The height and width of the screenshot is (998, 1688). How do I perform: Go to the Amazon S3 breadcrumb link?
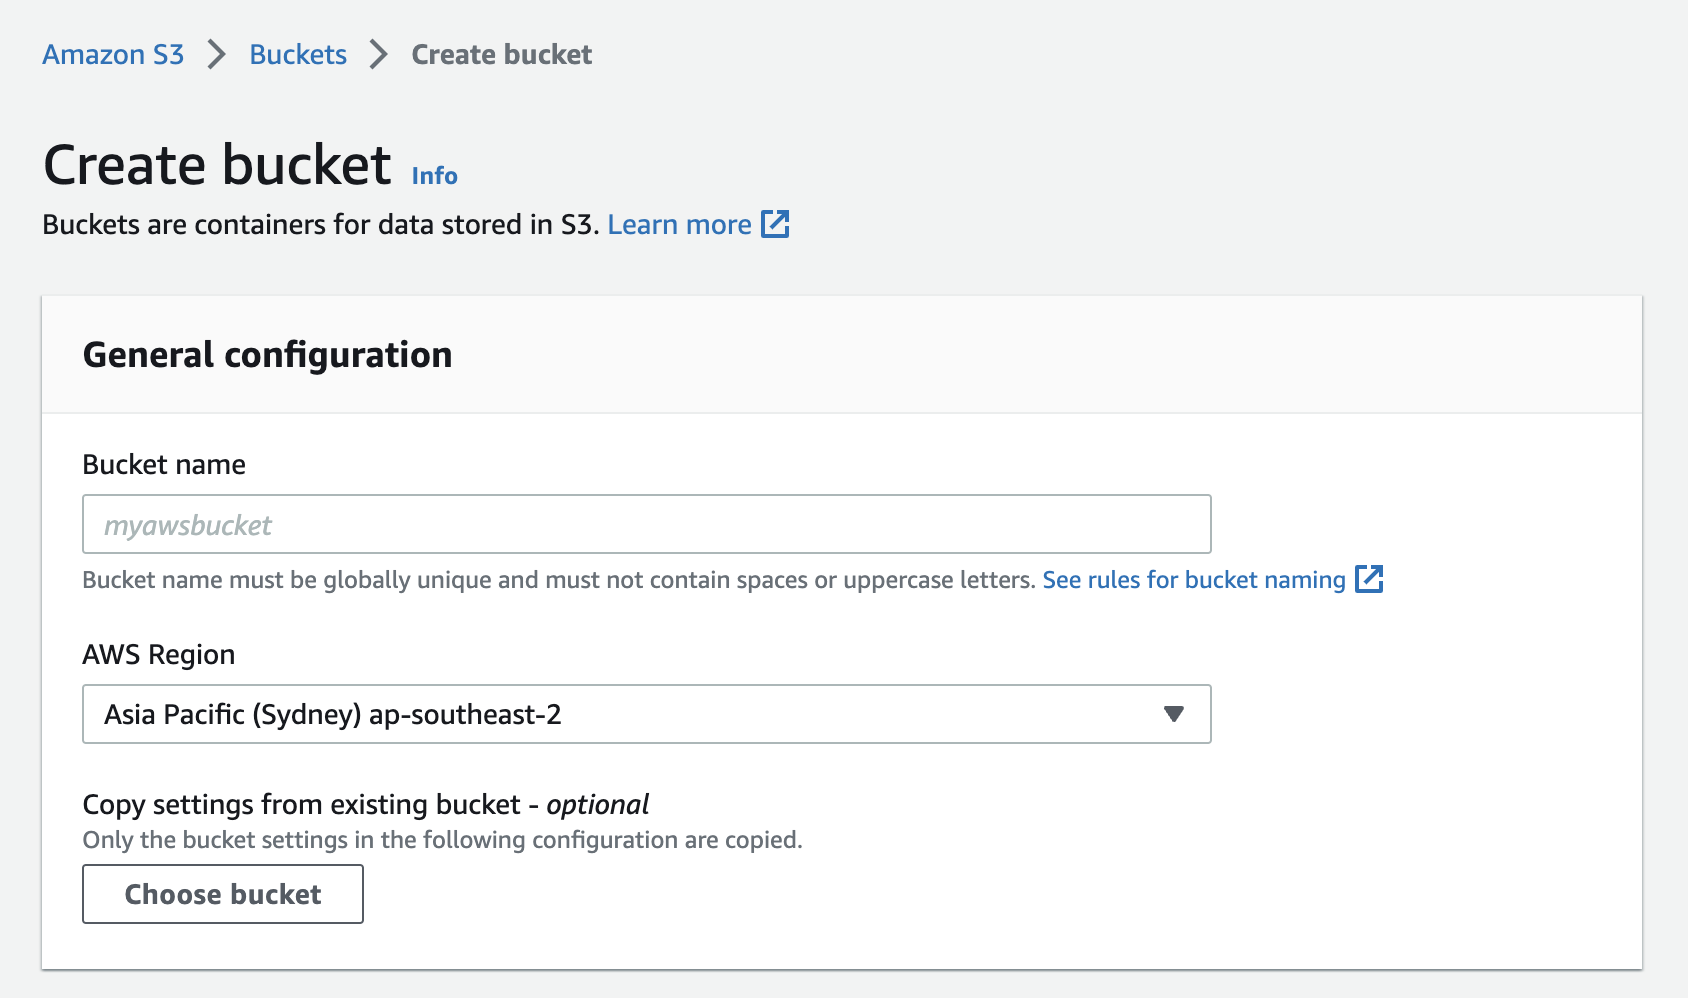[x=113, y=54]
